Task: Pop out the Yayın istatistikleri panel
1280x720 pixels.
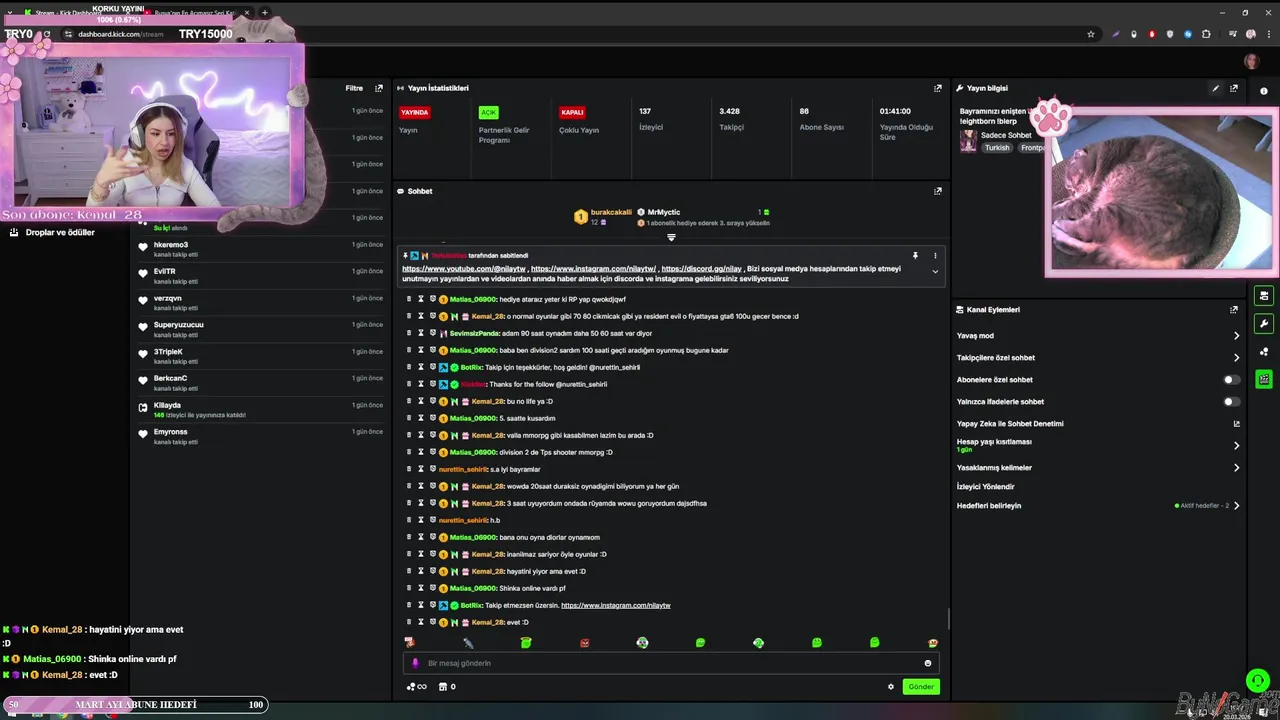Action: tap(937, 88)
